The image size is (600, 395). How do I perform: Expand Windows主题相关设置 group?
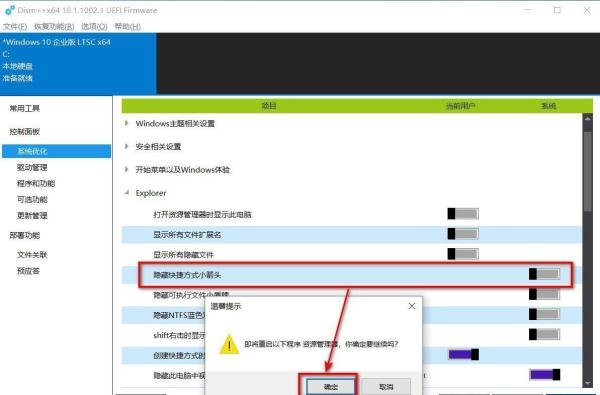pos(127,123)
